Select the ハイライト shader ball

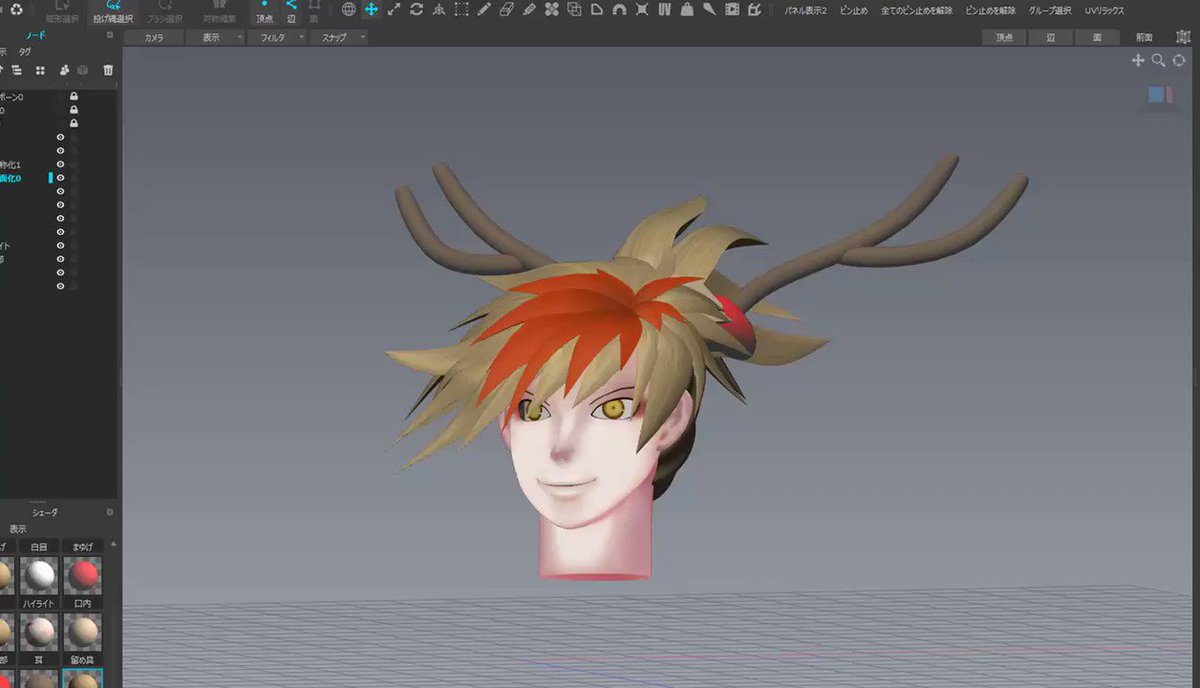coord(39,630)
